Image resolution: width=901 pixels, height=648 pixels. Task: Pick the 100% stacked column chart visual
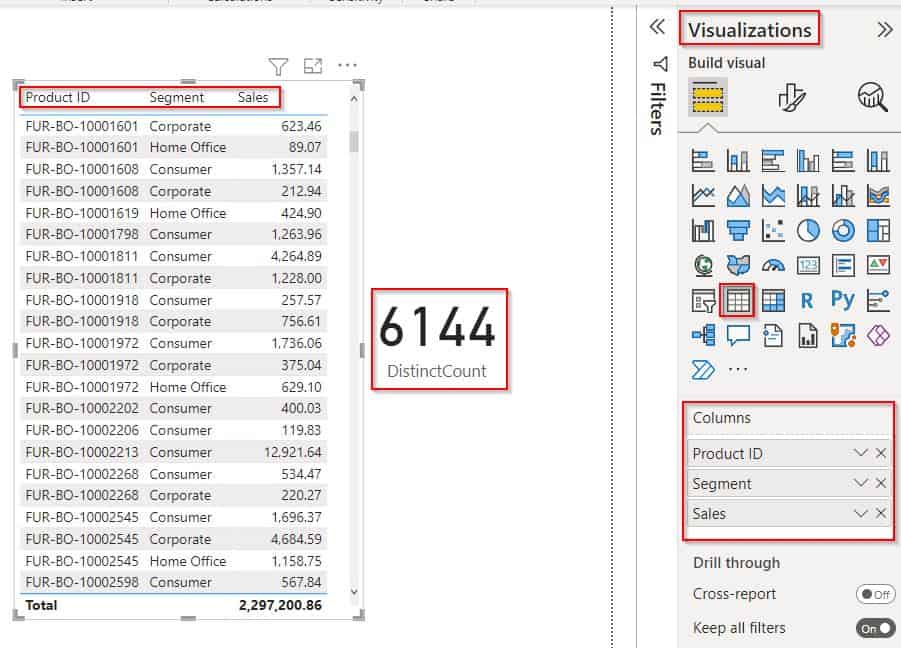point(878,161)
